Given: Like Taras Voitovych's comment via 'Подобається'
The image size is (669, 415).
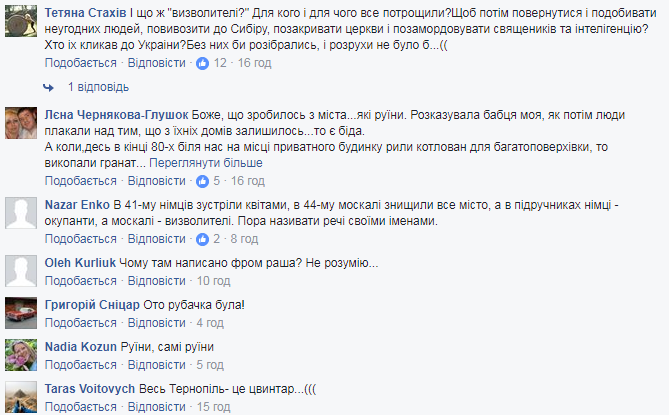Looking at the screenshot, I should [82, 406].
